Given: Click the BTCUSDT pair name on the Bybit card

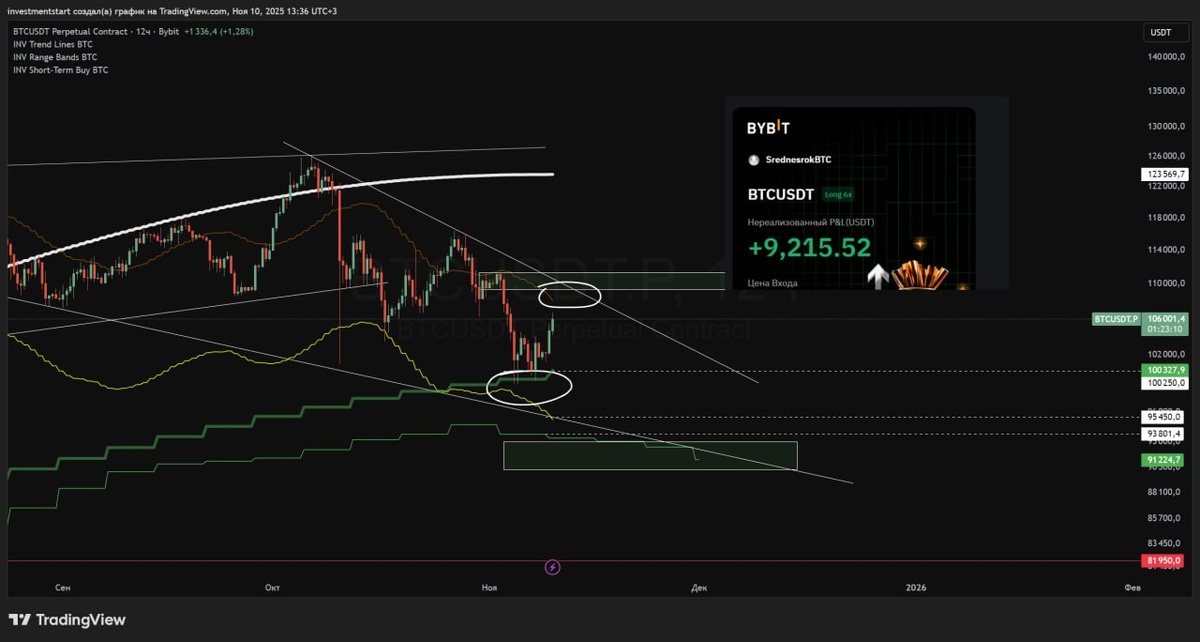Looking at the screenshot, I should coord(779,194).
